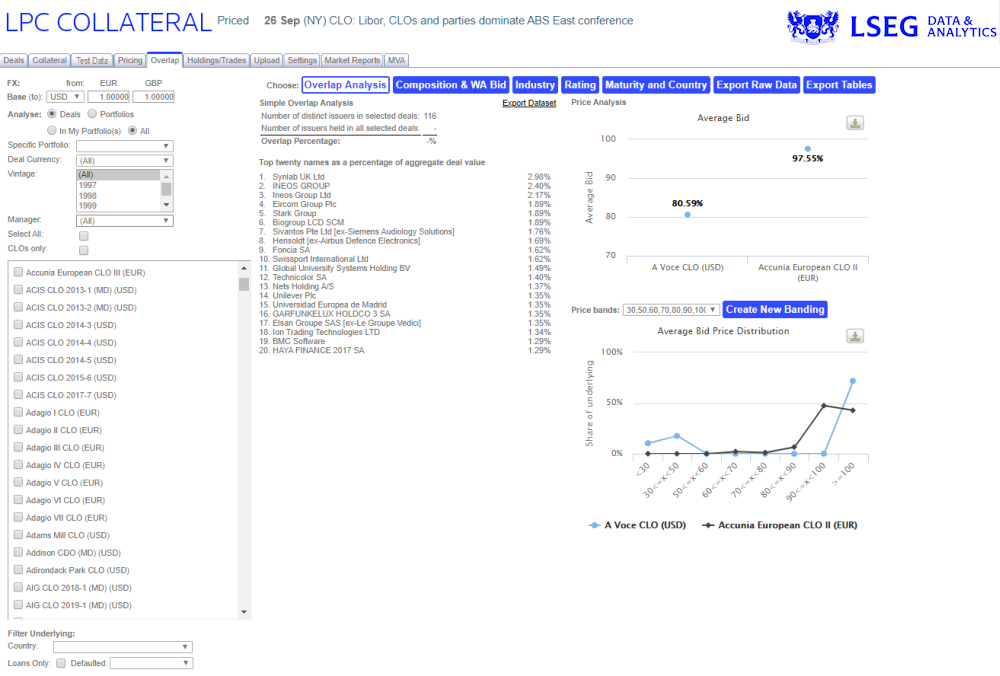Open the Market Reports tab
The width and height of the screenshot is (1000, 676).
coord(353,61)
